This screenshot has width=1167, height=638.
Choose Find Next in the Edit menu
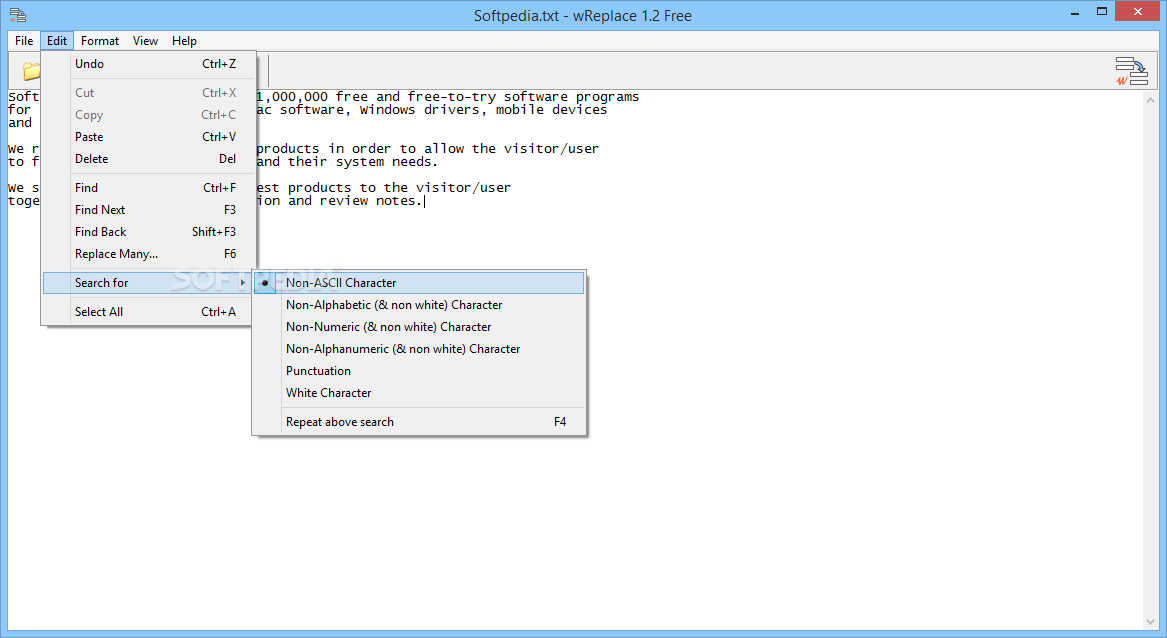point(149,210)
